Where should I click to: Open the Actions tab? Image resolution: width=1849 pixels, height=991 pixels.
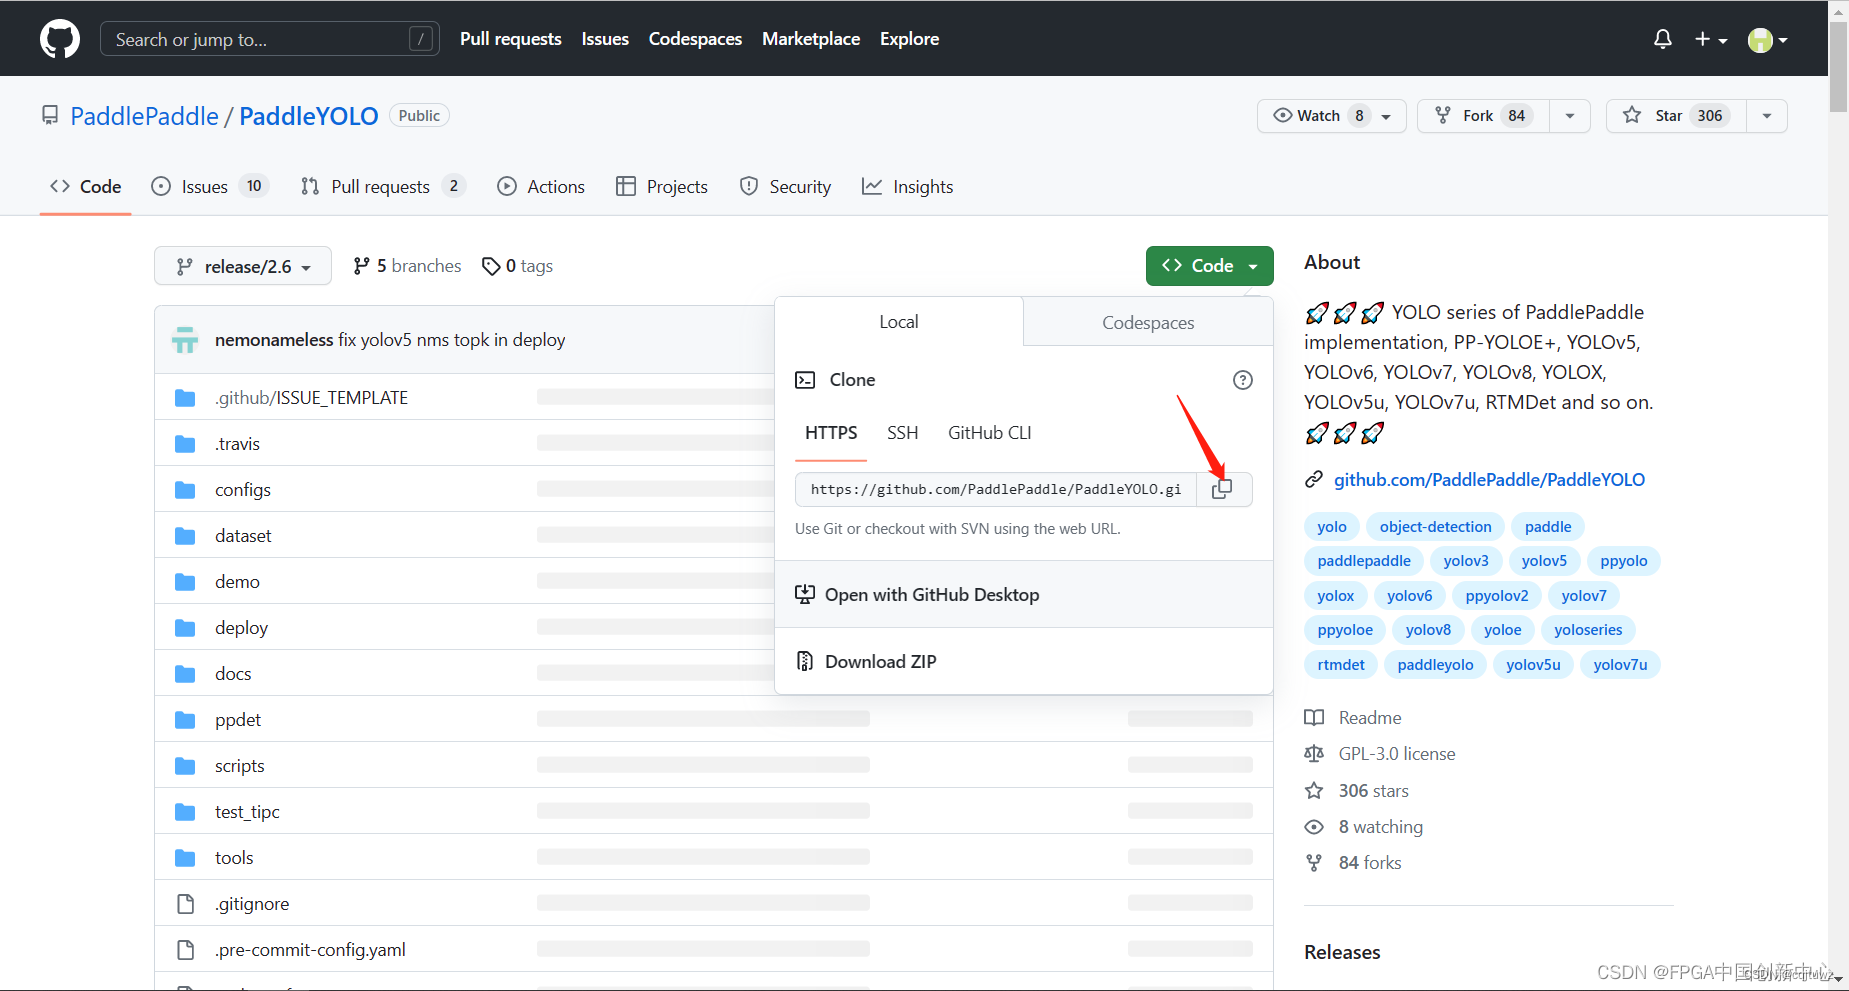coord(541,187)
